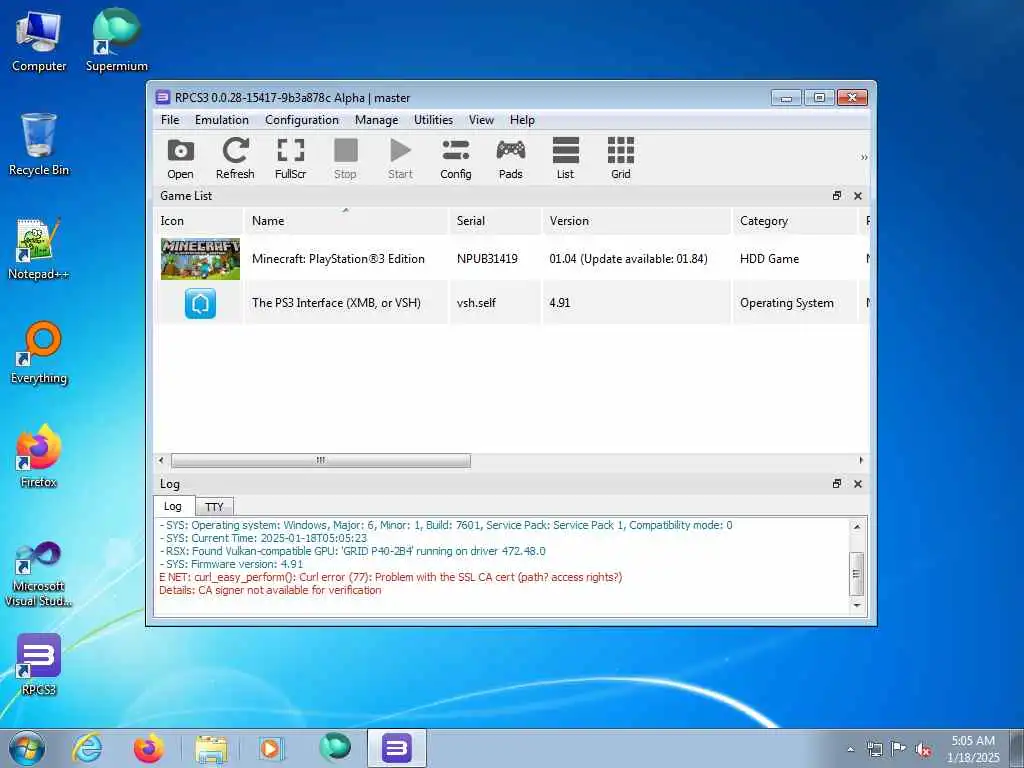Select the PS3 Interface XMB icon
The image size is (1024, 768).
click(x=200, y=304)
